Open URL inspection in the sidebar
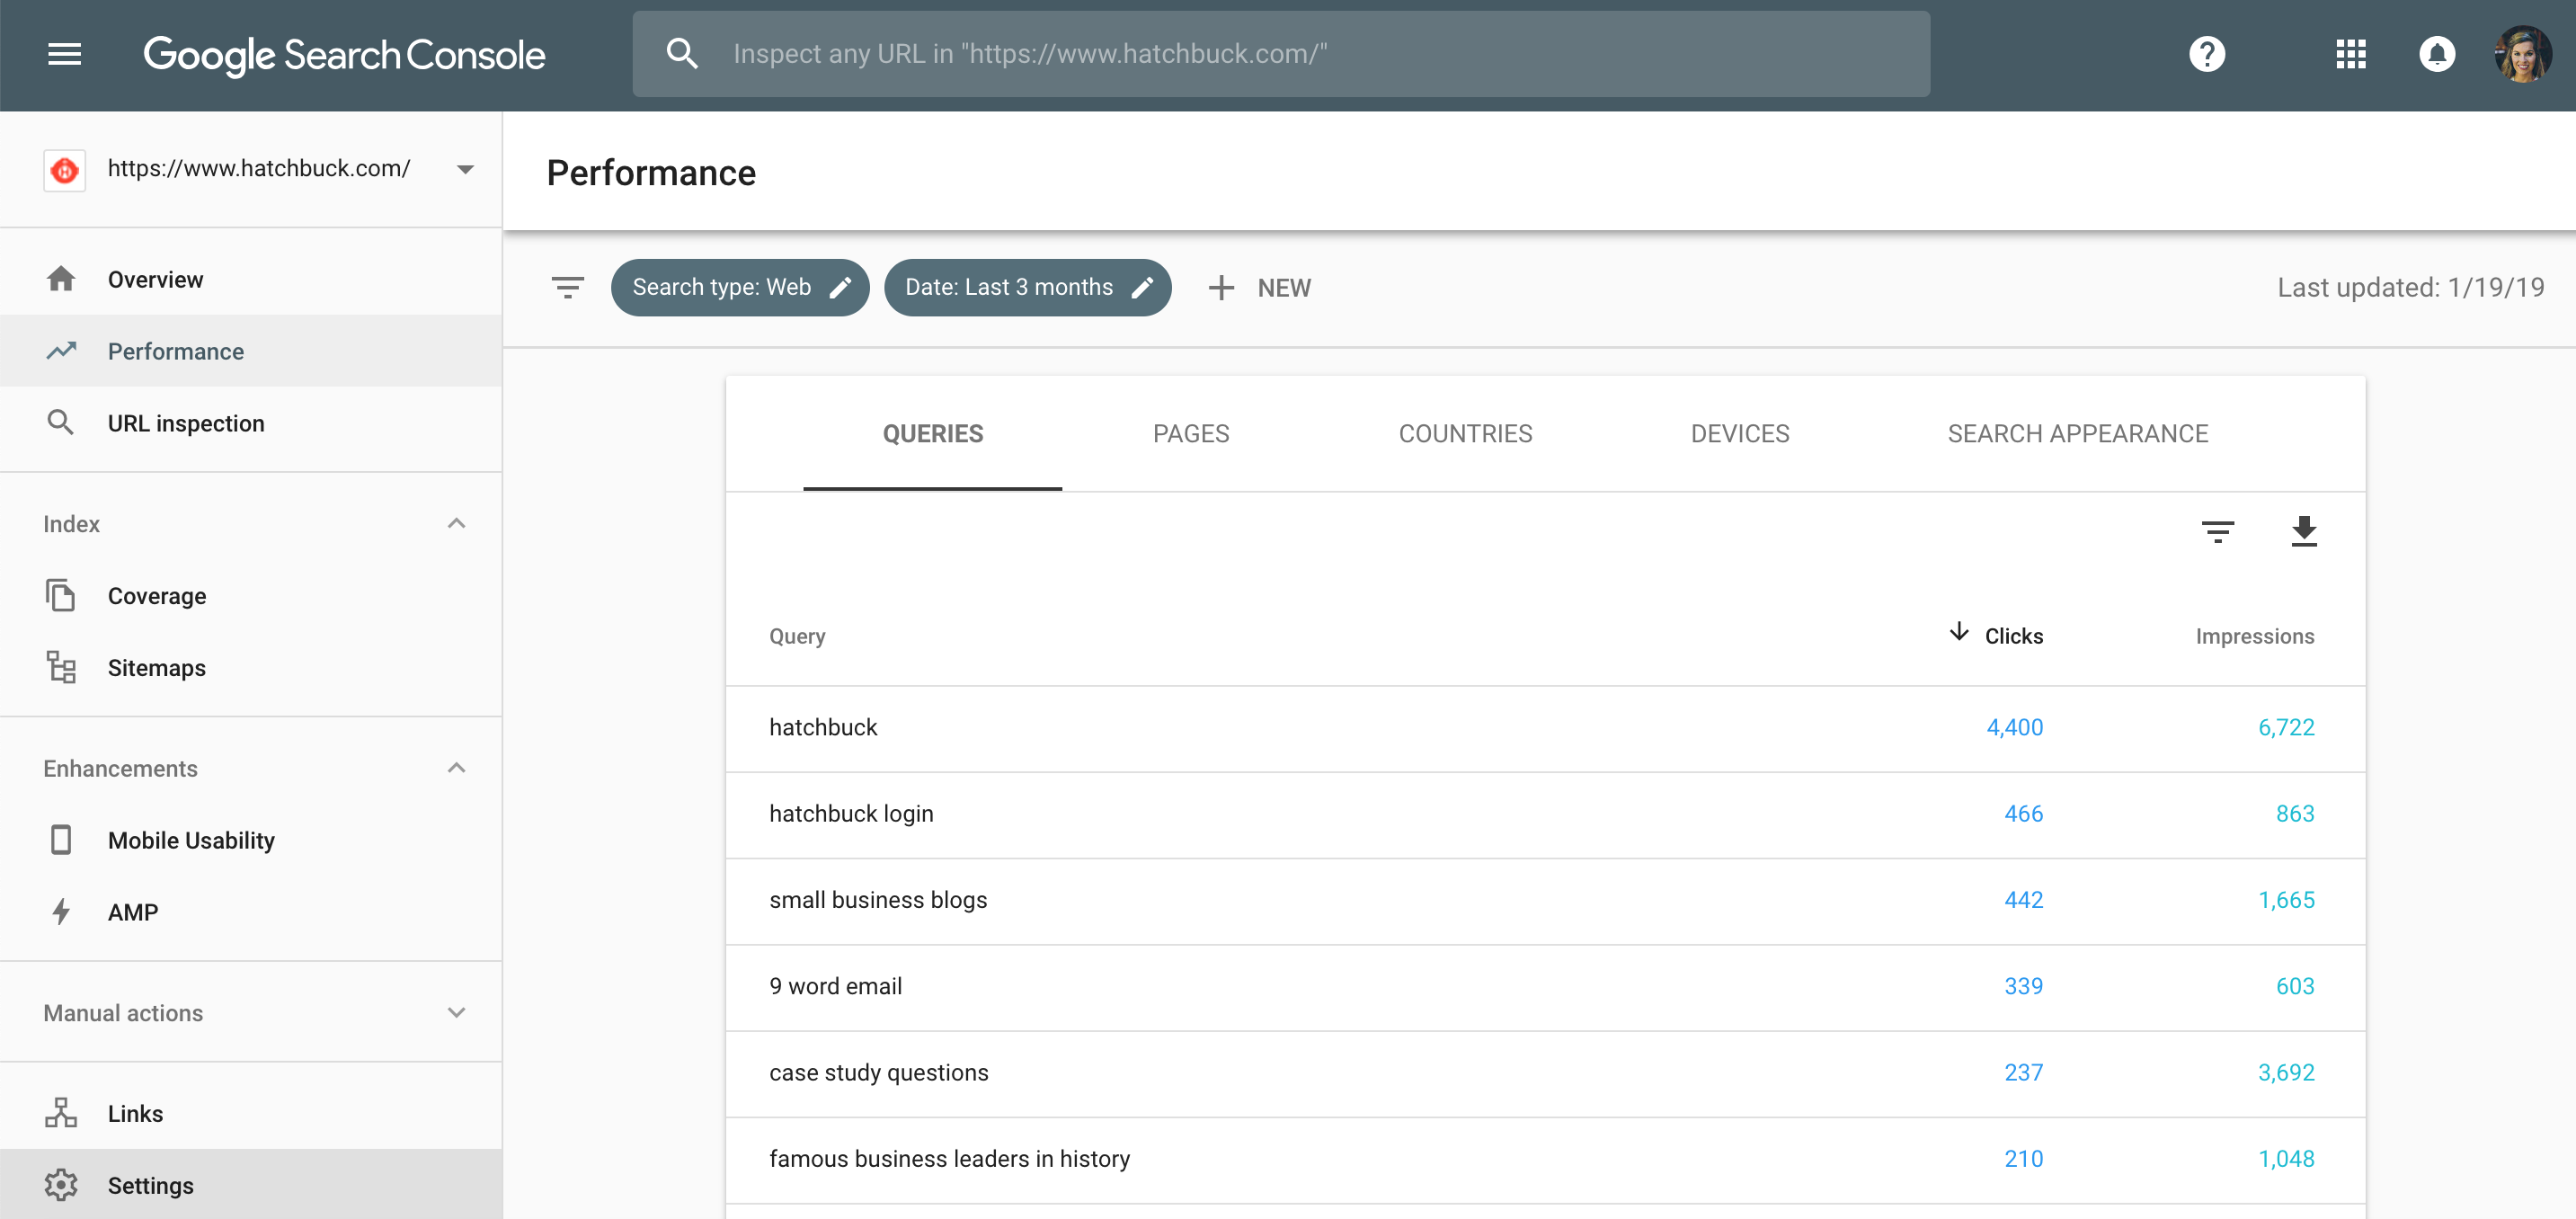 [x=251, y=423]
